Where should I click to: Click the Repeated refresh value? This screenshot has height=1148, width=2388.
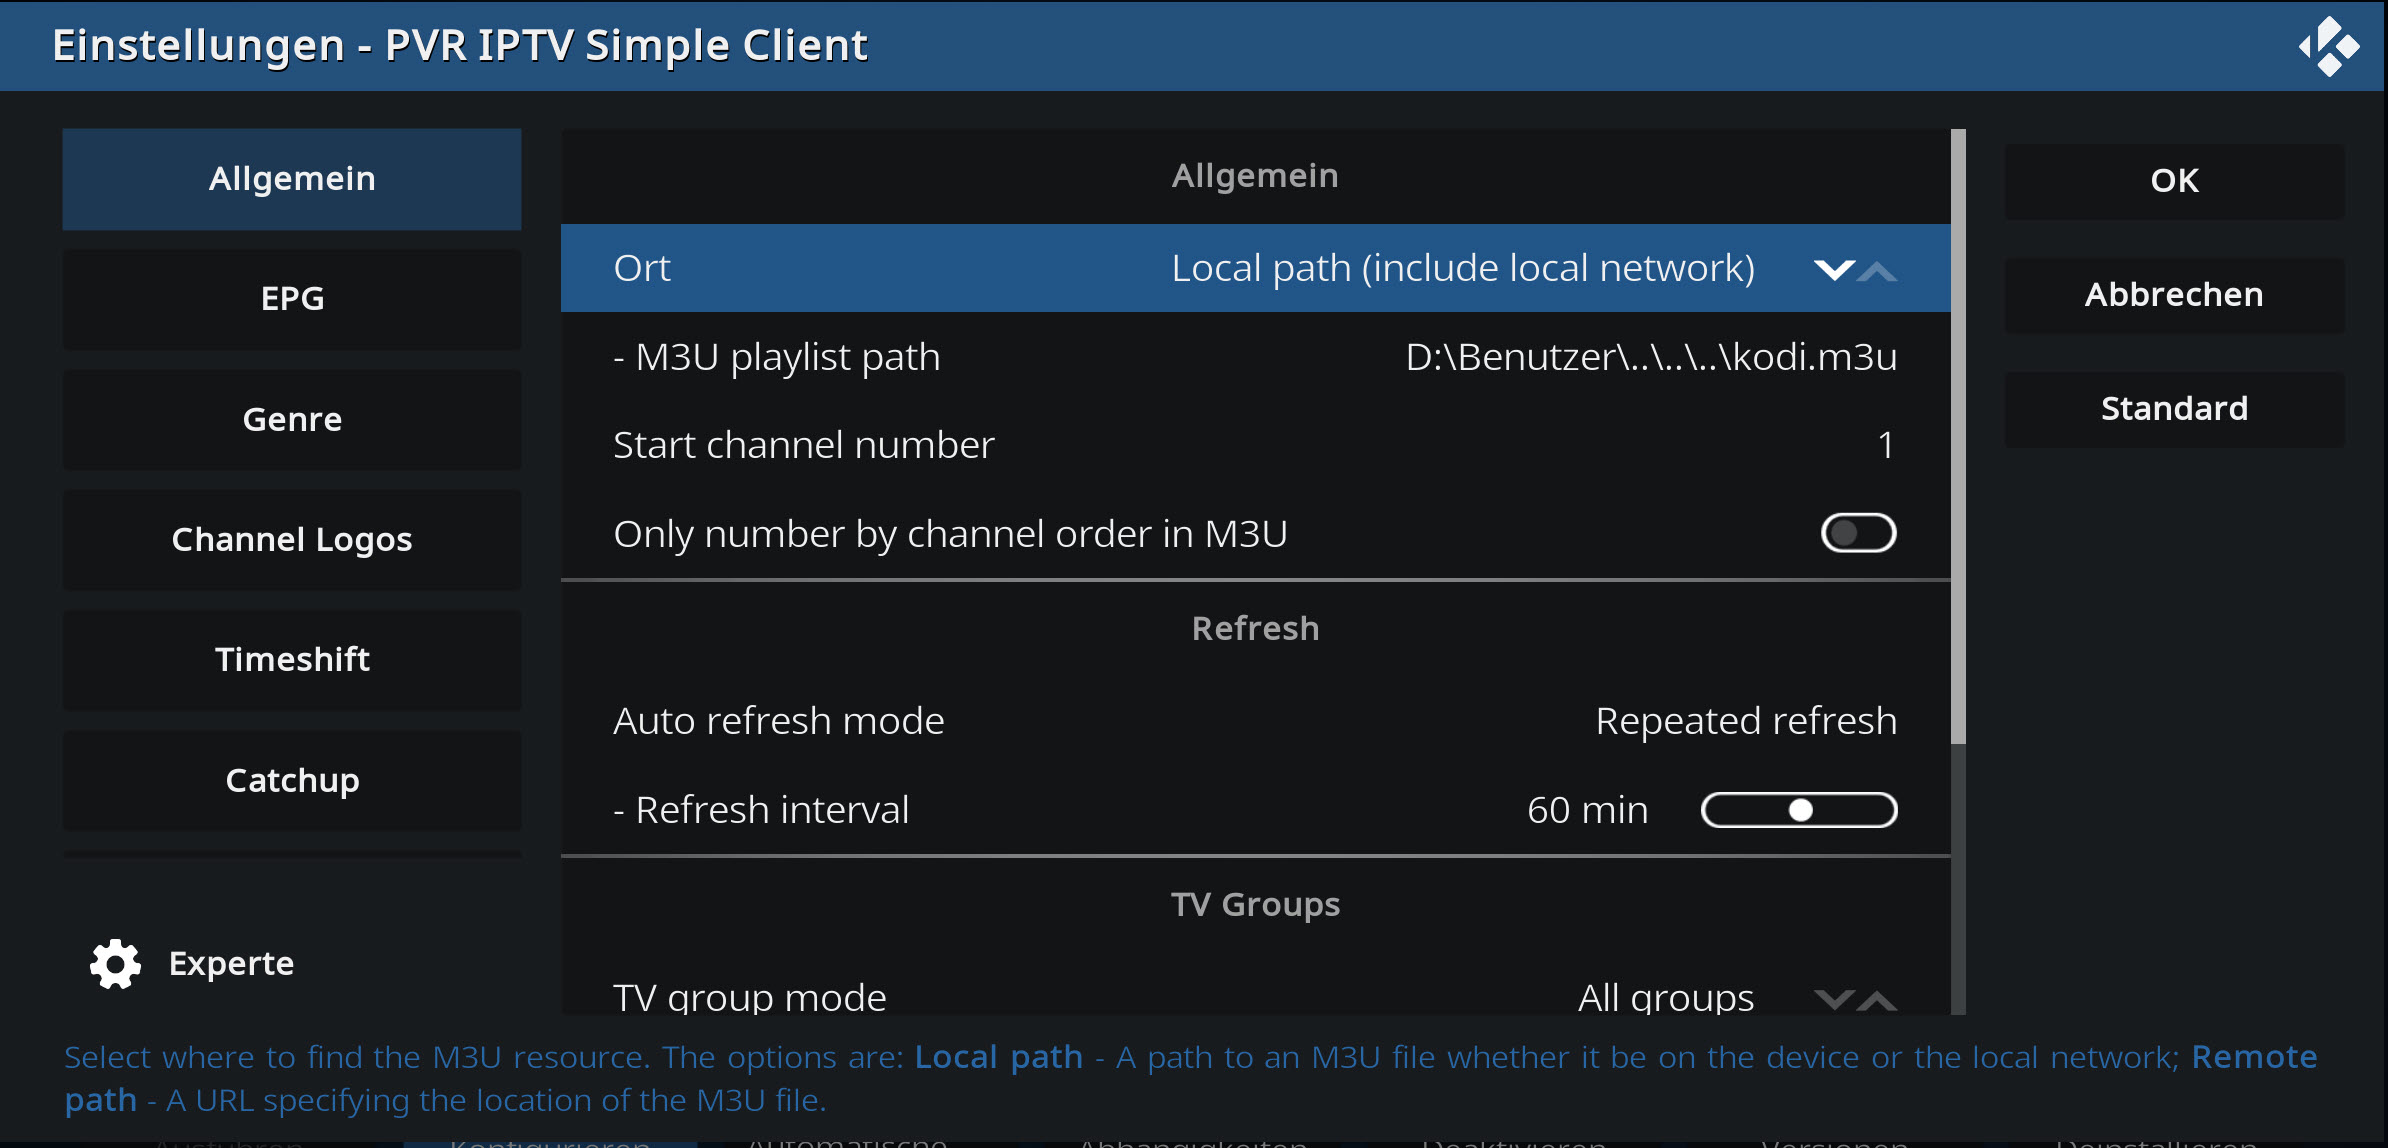1746,722
